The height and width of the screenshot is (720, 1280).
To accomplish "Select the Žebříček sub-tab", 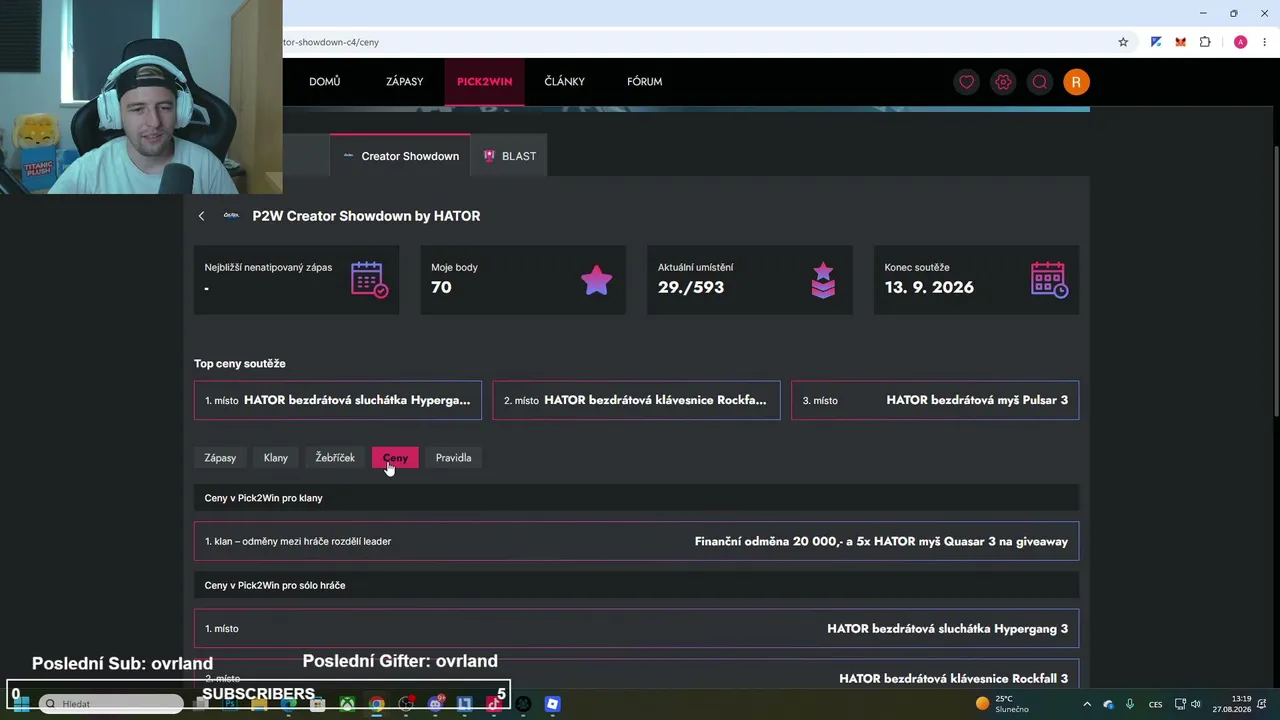I will tap(335, 458).
